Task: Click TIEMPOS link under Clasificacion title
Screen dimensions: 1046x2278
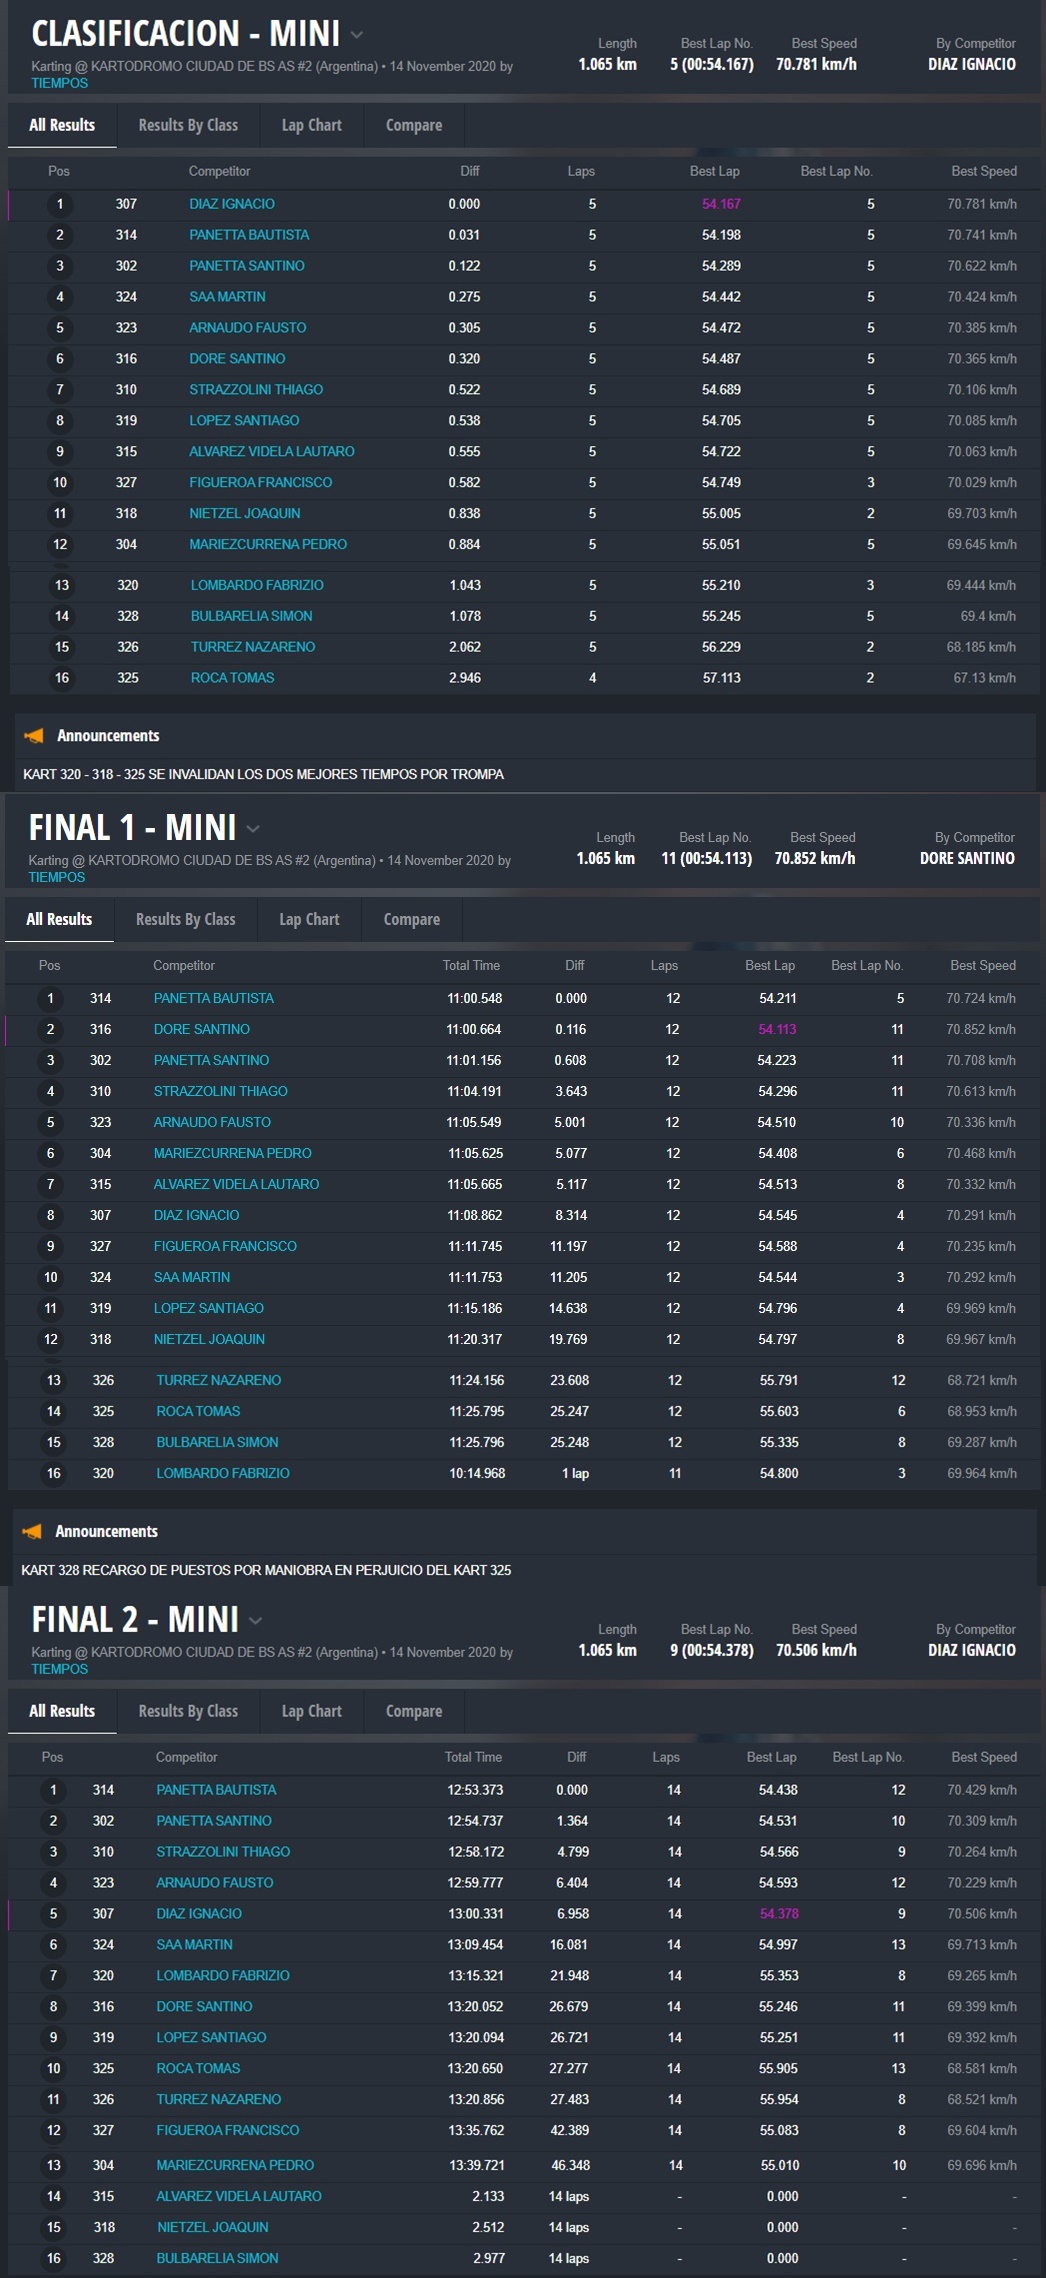Action: point(59,84)
